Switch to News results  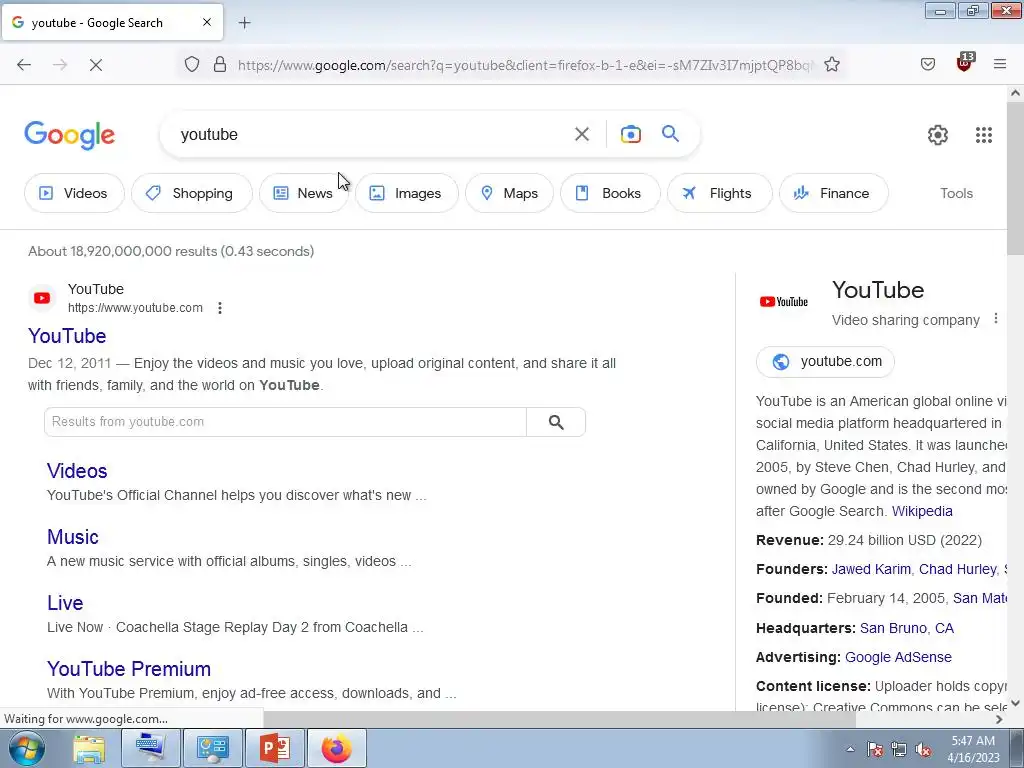[304, 193]
